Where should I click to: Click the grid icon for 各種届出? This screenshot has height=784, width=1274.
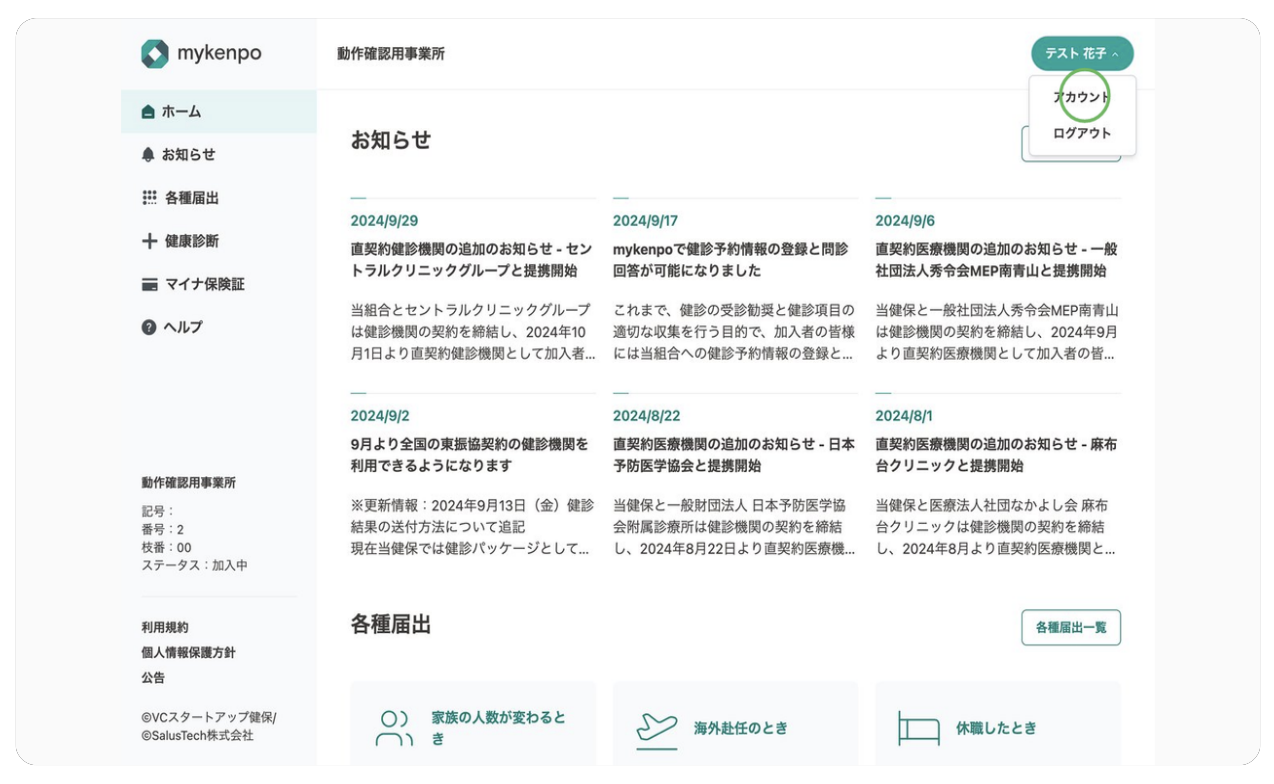coord(149,198)
